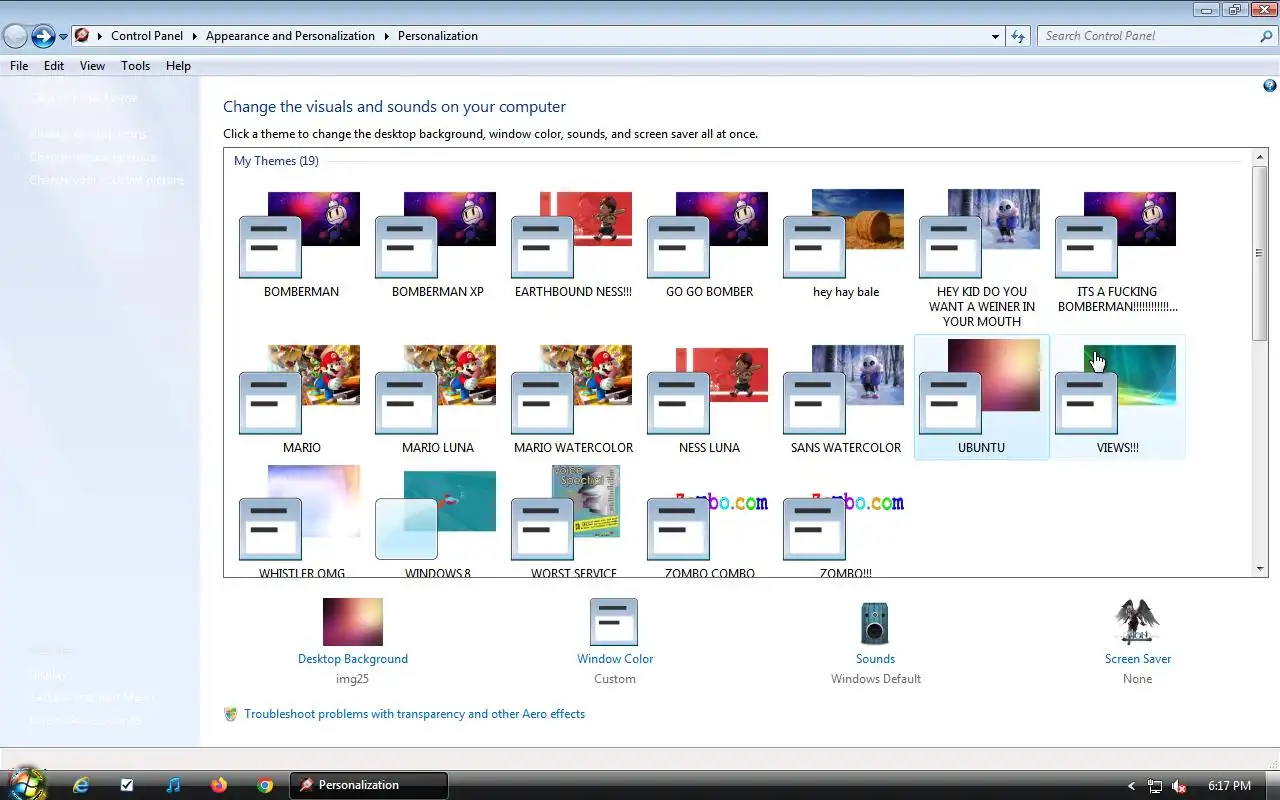Click the My Themes (19) header

pyautogui.click(x=276, y=161)
